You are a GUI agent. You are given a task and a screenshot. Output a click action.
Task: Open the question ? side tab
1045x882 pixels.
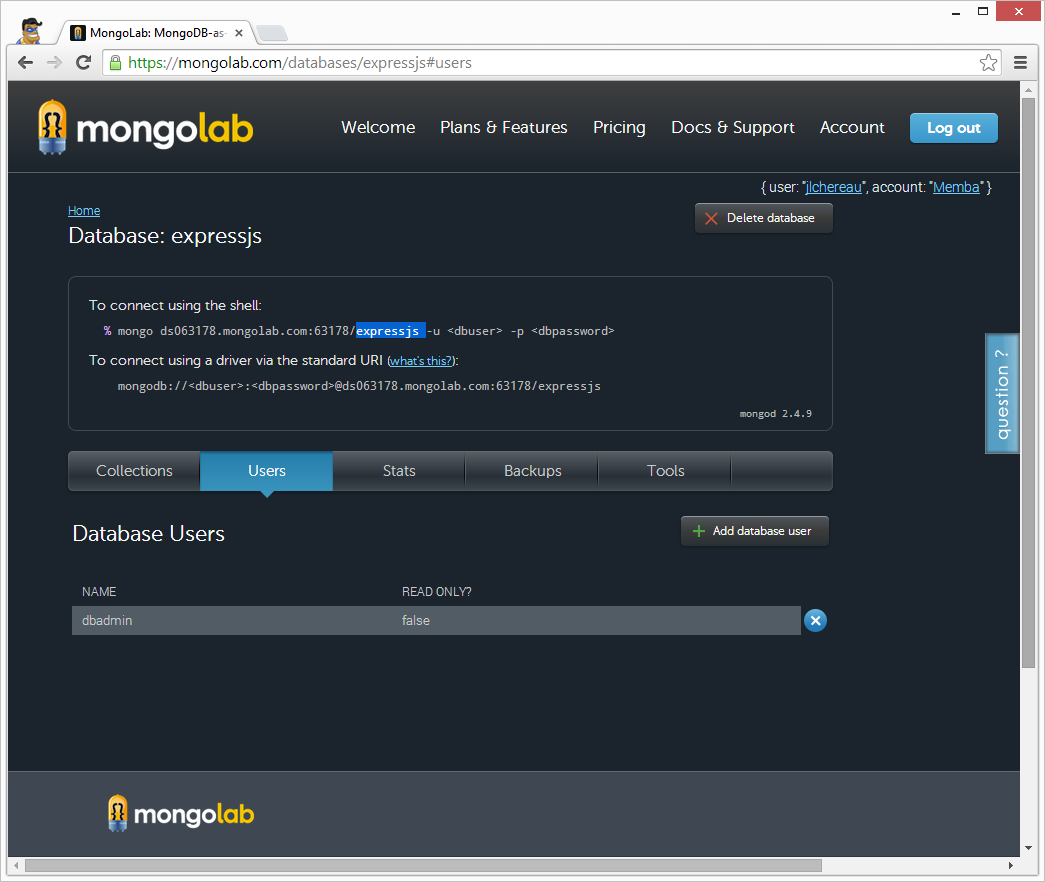pos(1002,394)
